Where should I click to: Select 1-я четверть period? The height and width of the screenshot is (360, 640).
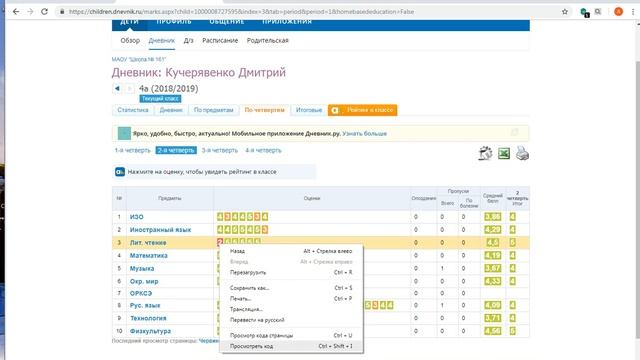click(x=132, y=150)
